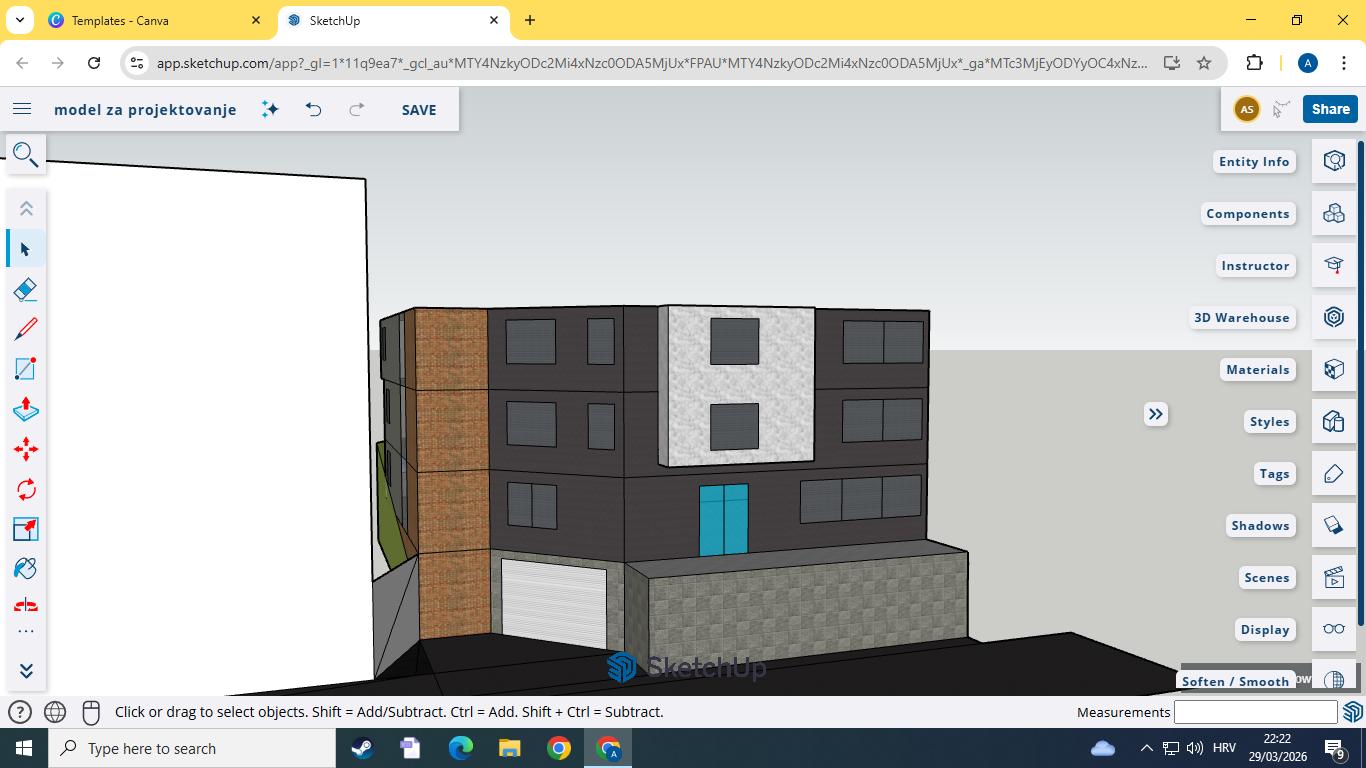Open the hamburger main menu
The width and height of the screenshot is (1366, 768).
click(x=22, y=109)
